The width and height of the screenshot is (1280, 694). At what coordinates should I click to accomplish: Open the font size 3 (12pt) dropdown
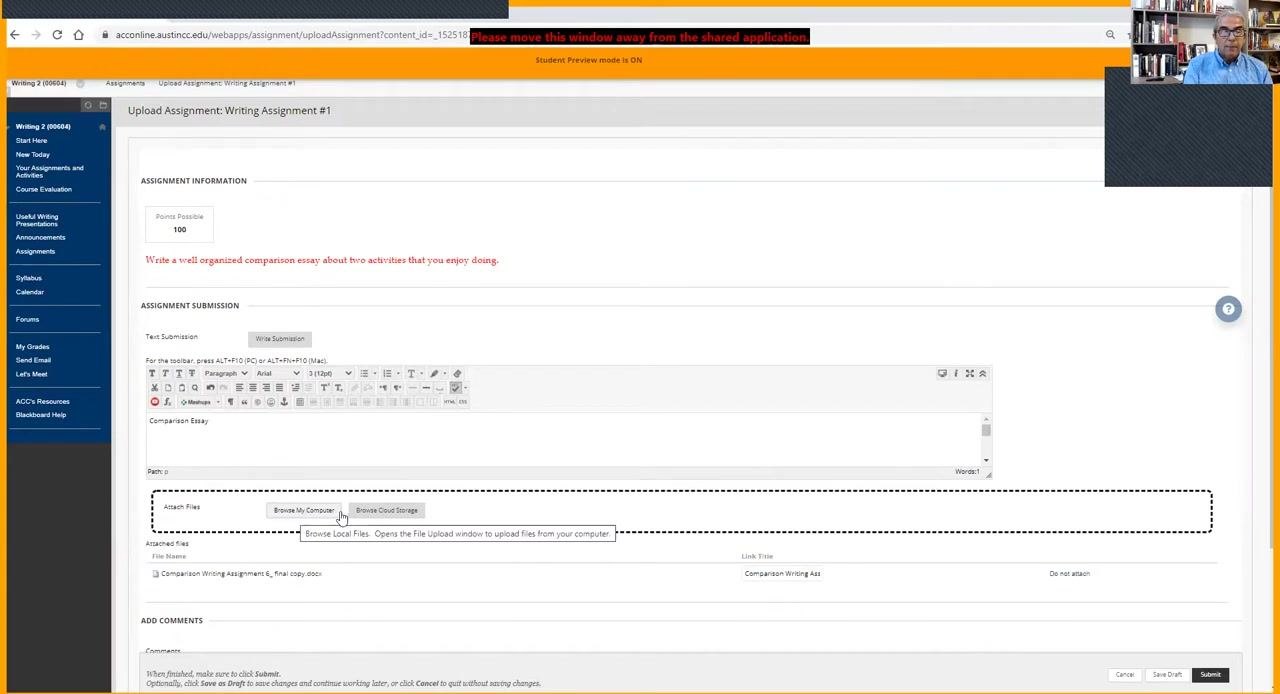[330, 373]
